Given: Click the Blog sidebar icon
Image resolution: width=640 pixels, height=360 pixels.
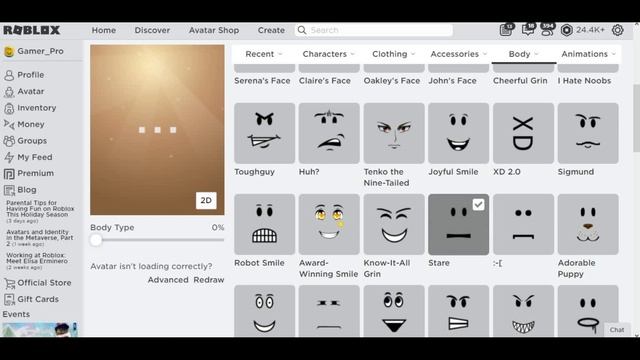Looking at the screenshot, I should (x=9, y=190).
